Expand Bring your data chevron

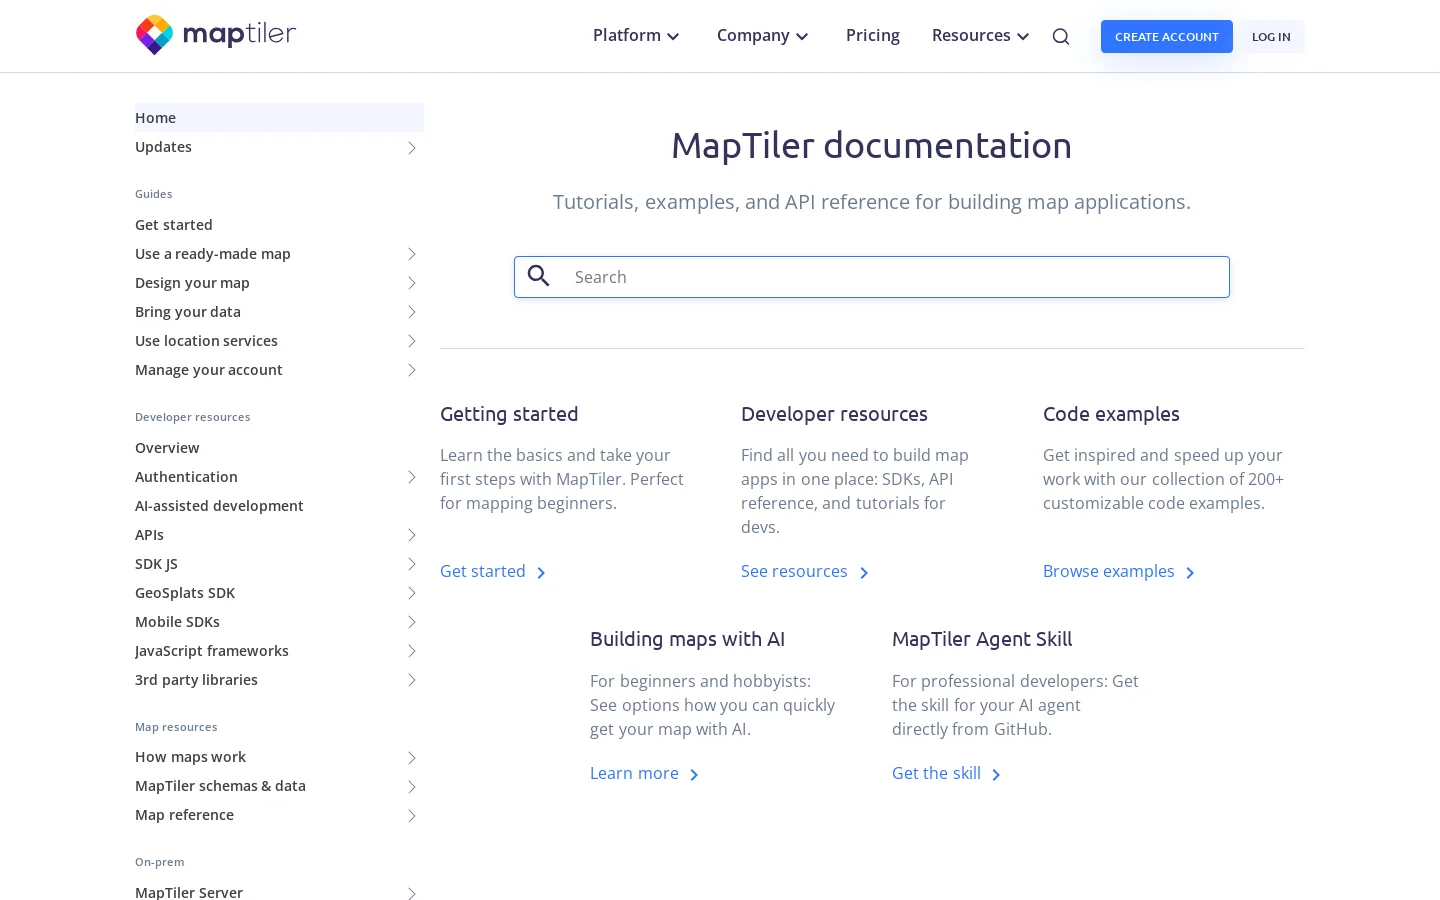pyautogui.click(x=412, y=312)
